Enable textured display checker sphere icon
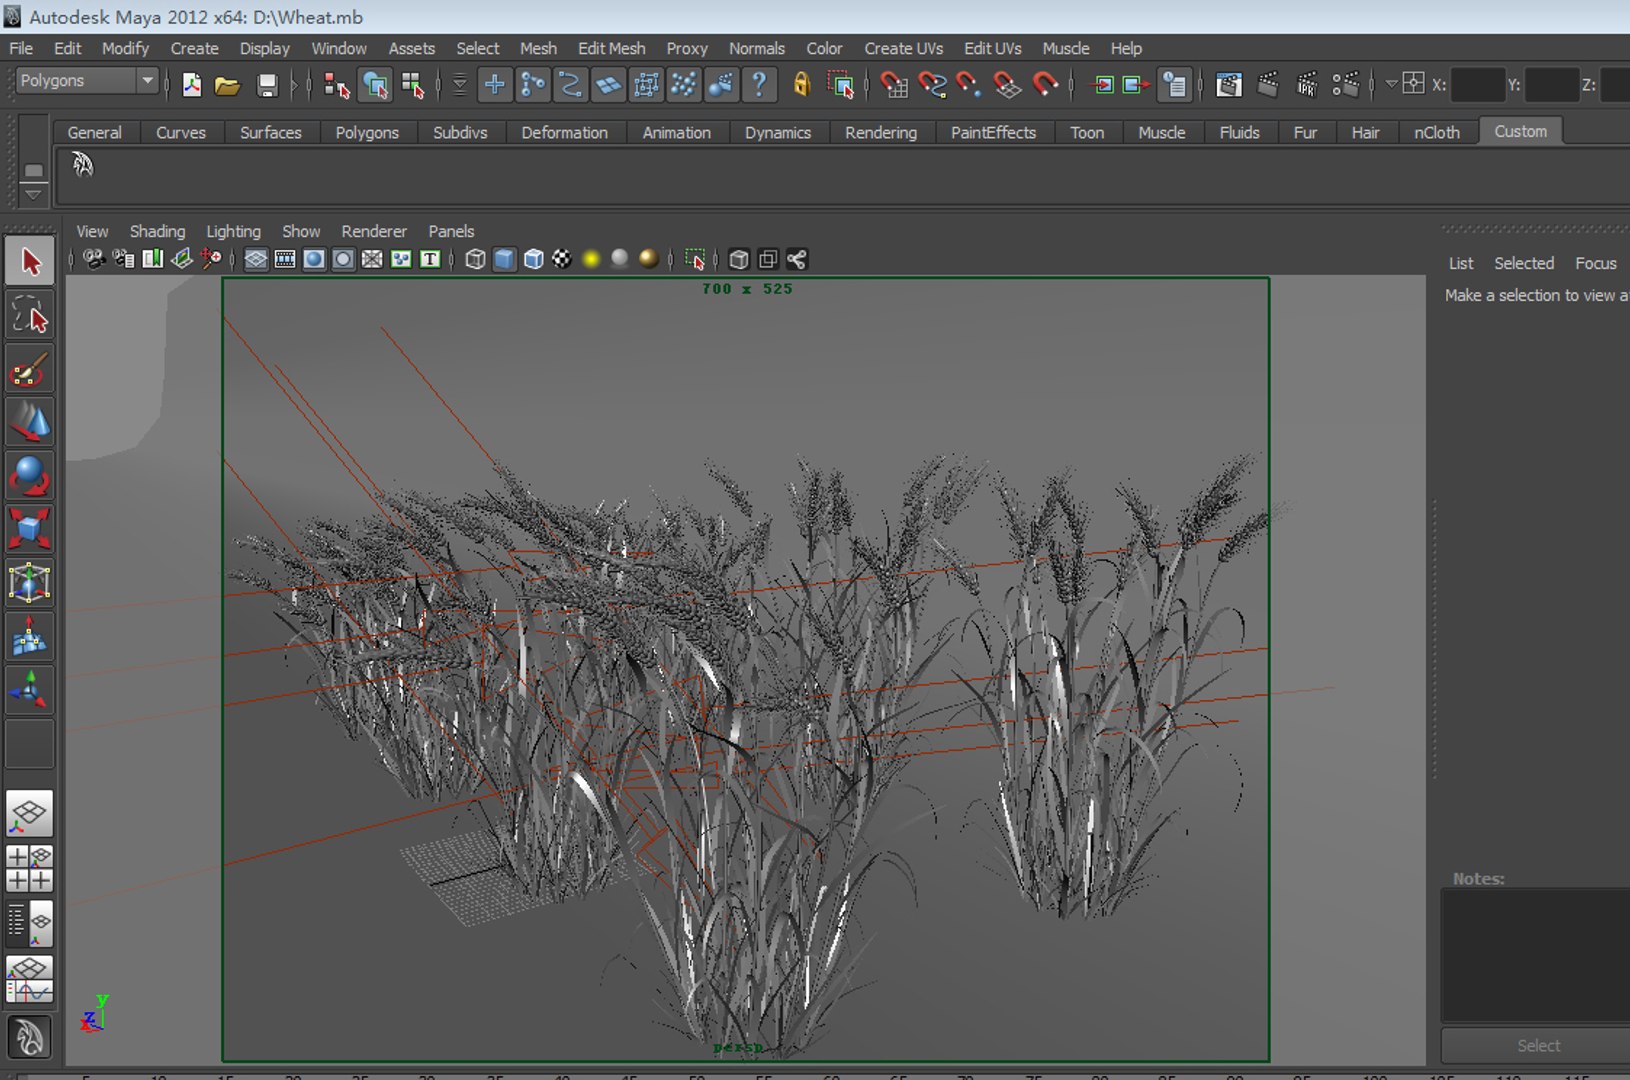 562,260
